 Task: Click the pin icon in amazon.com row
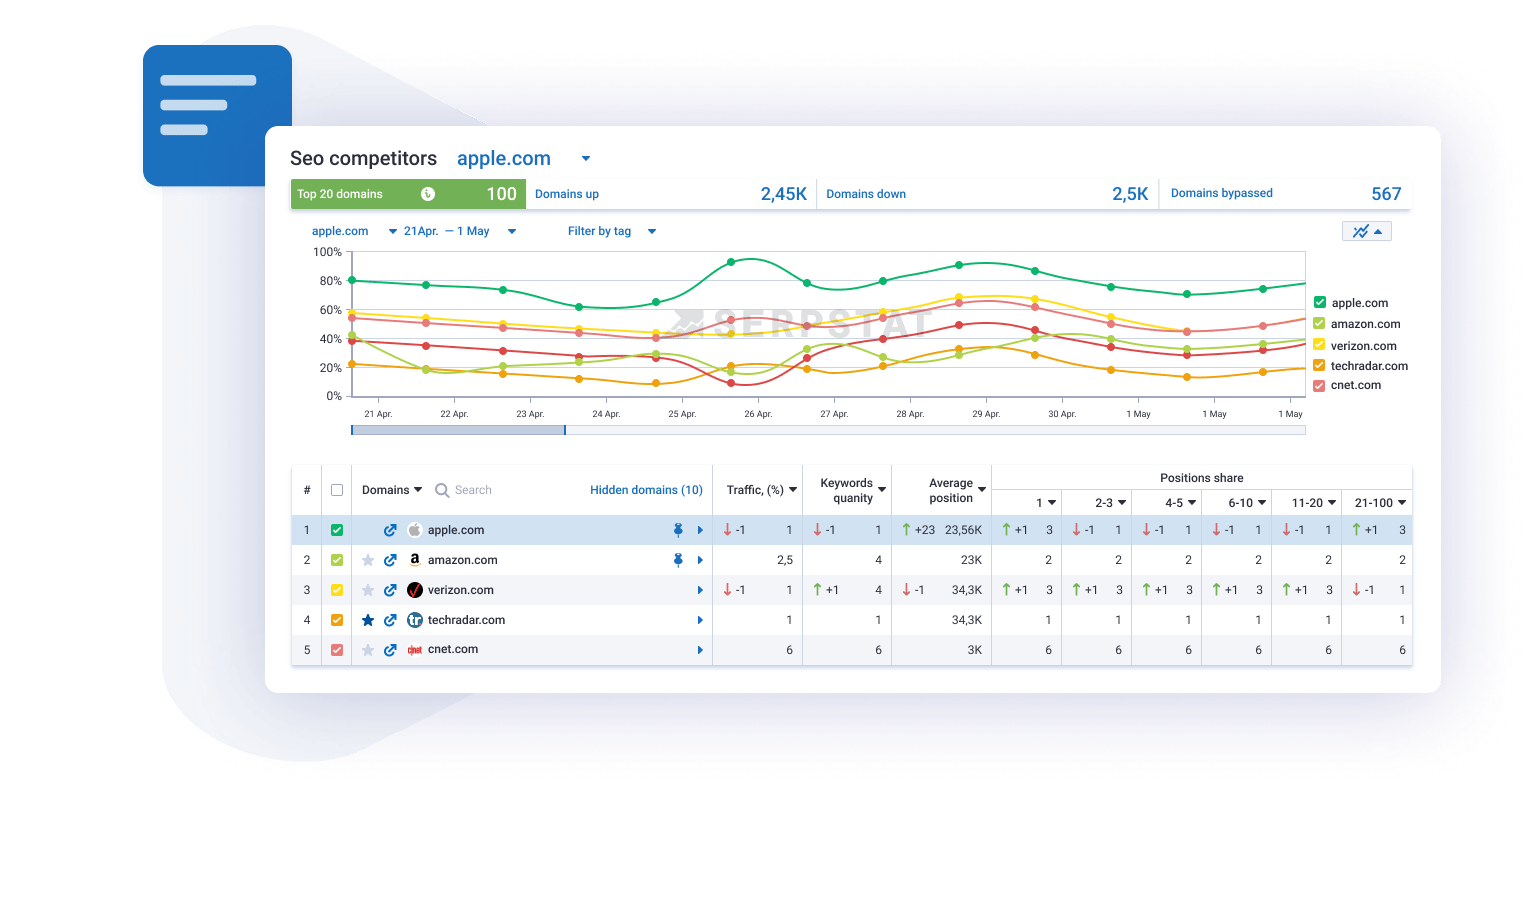coord(678,560)
